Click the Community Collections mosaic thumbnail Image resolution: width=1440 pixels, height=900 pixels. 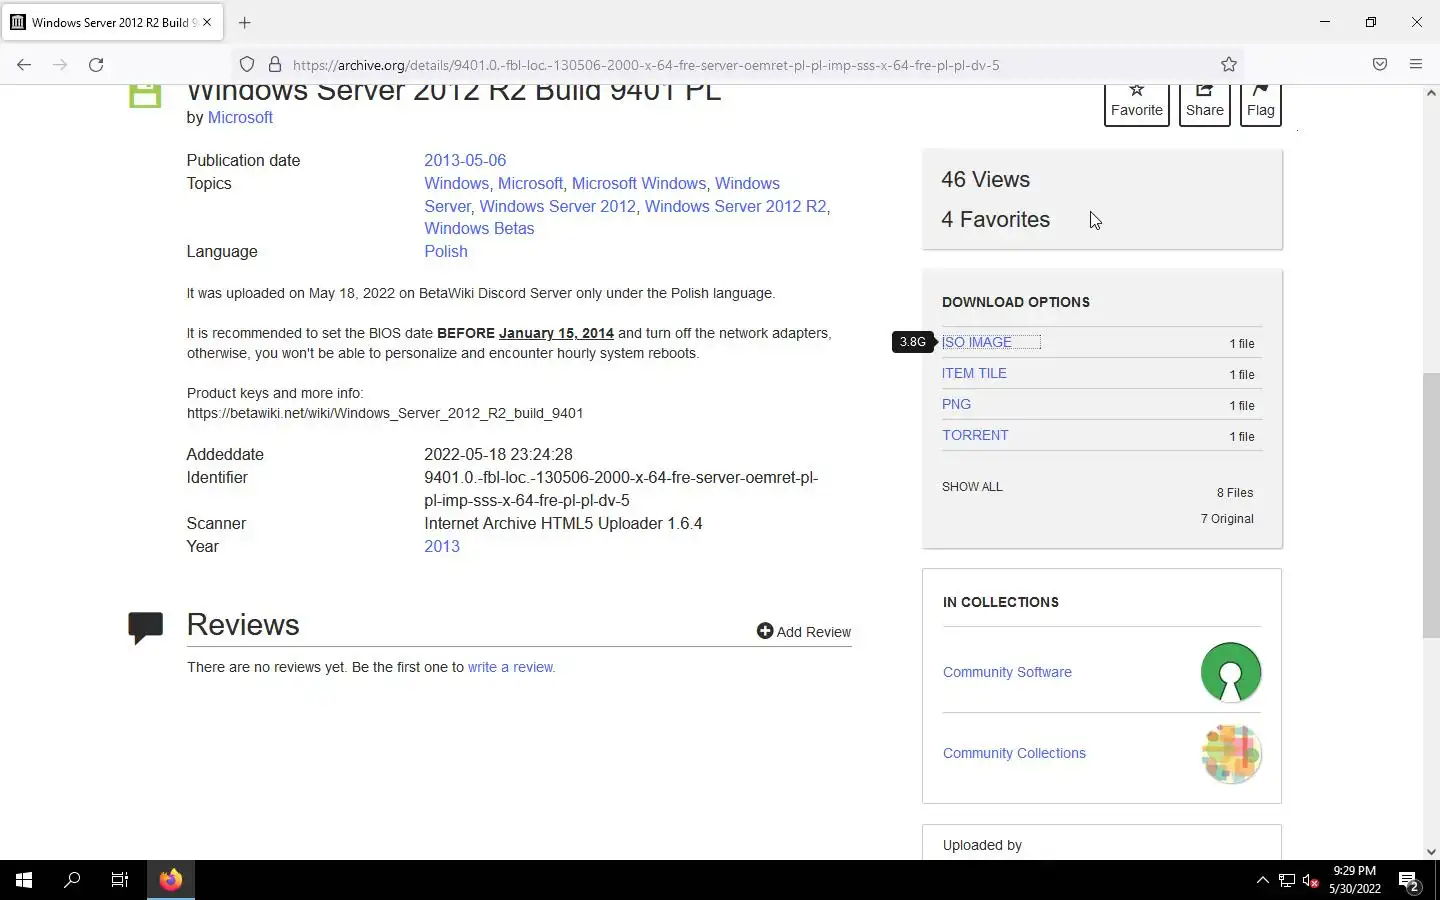tap(1231, 753)
